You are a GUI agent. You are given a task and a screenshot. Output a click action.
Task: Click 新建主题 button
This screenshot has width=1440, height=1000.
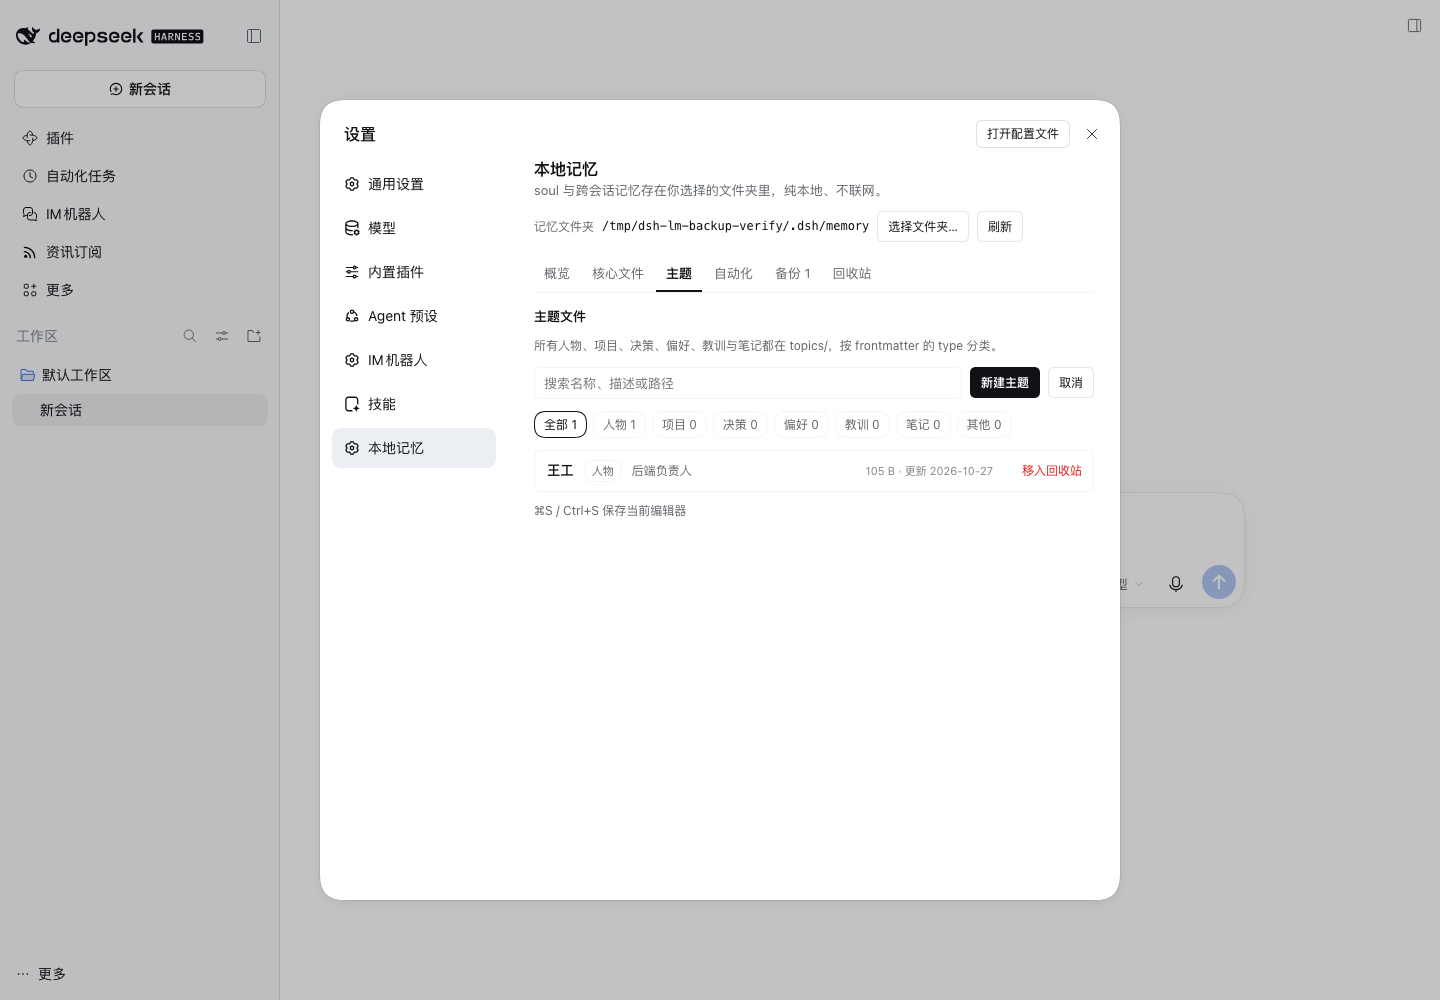tap(1005, 383)
